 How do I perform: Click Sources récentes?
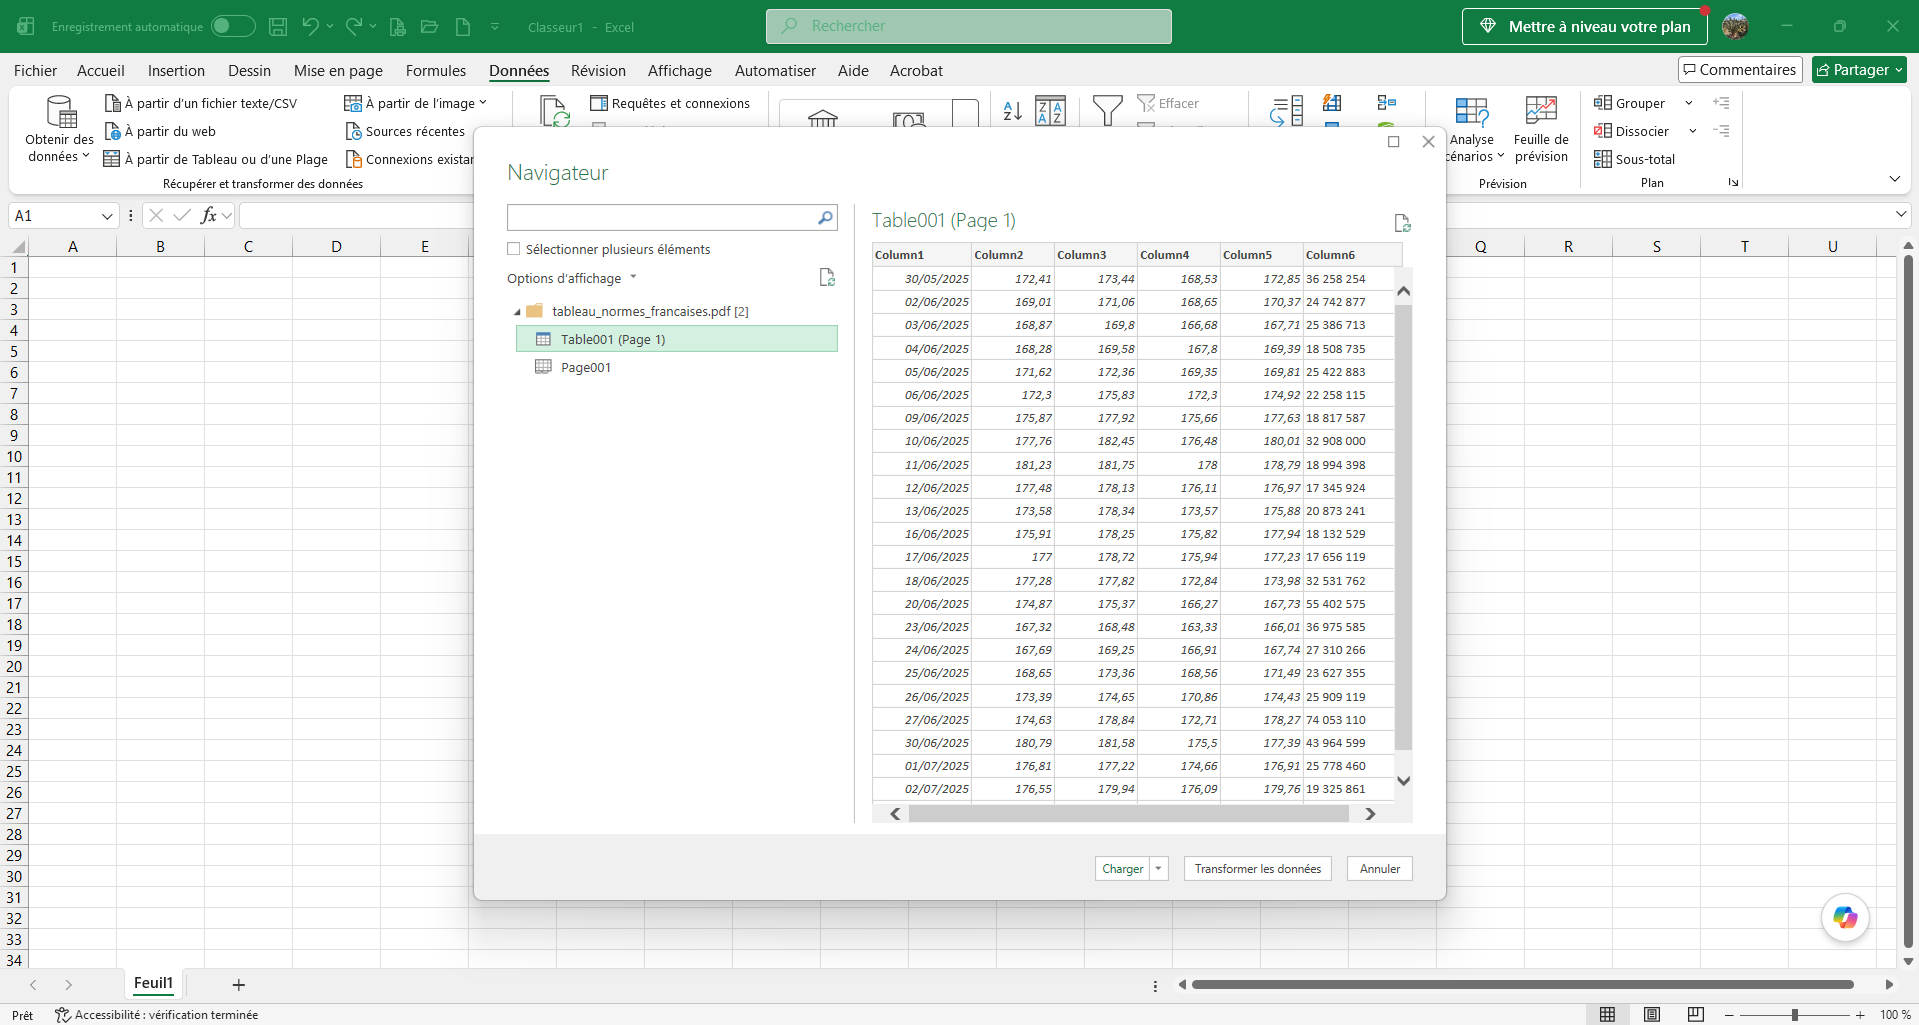[x=405, y=131]
